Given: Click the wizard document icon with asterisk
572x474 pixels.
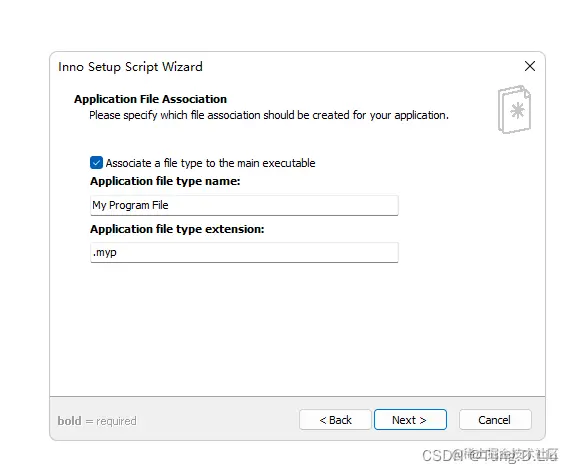Looking at the screenshot, I should 514,109.
